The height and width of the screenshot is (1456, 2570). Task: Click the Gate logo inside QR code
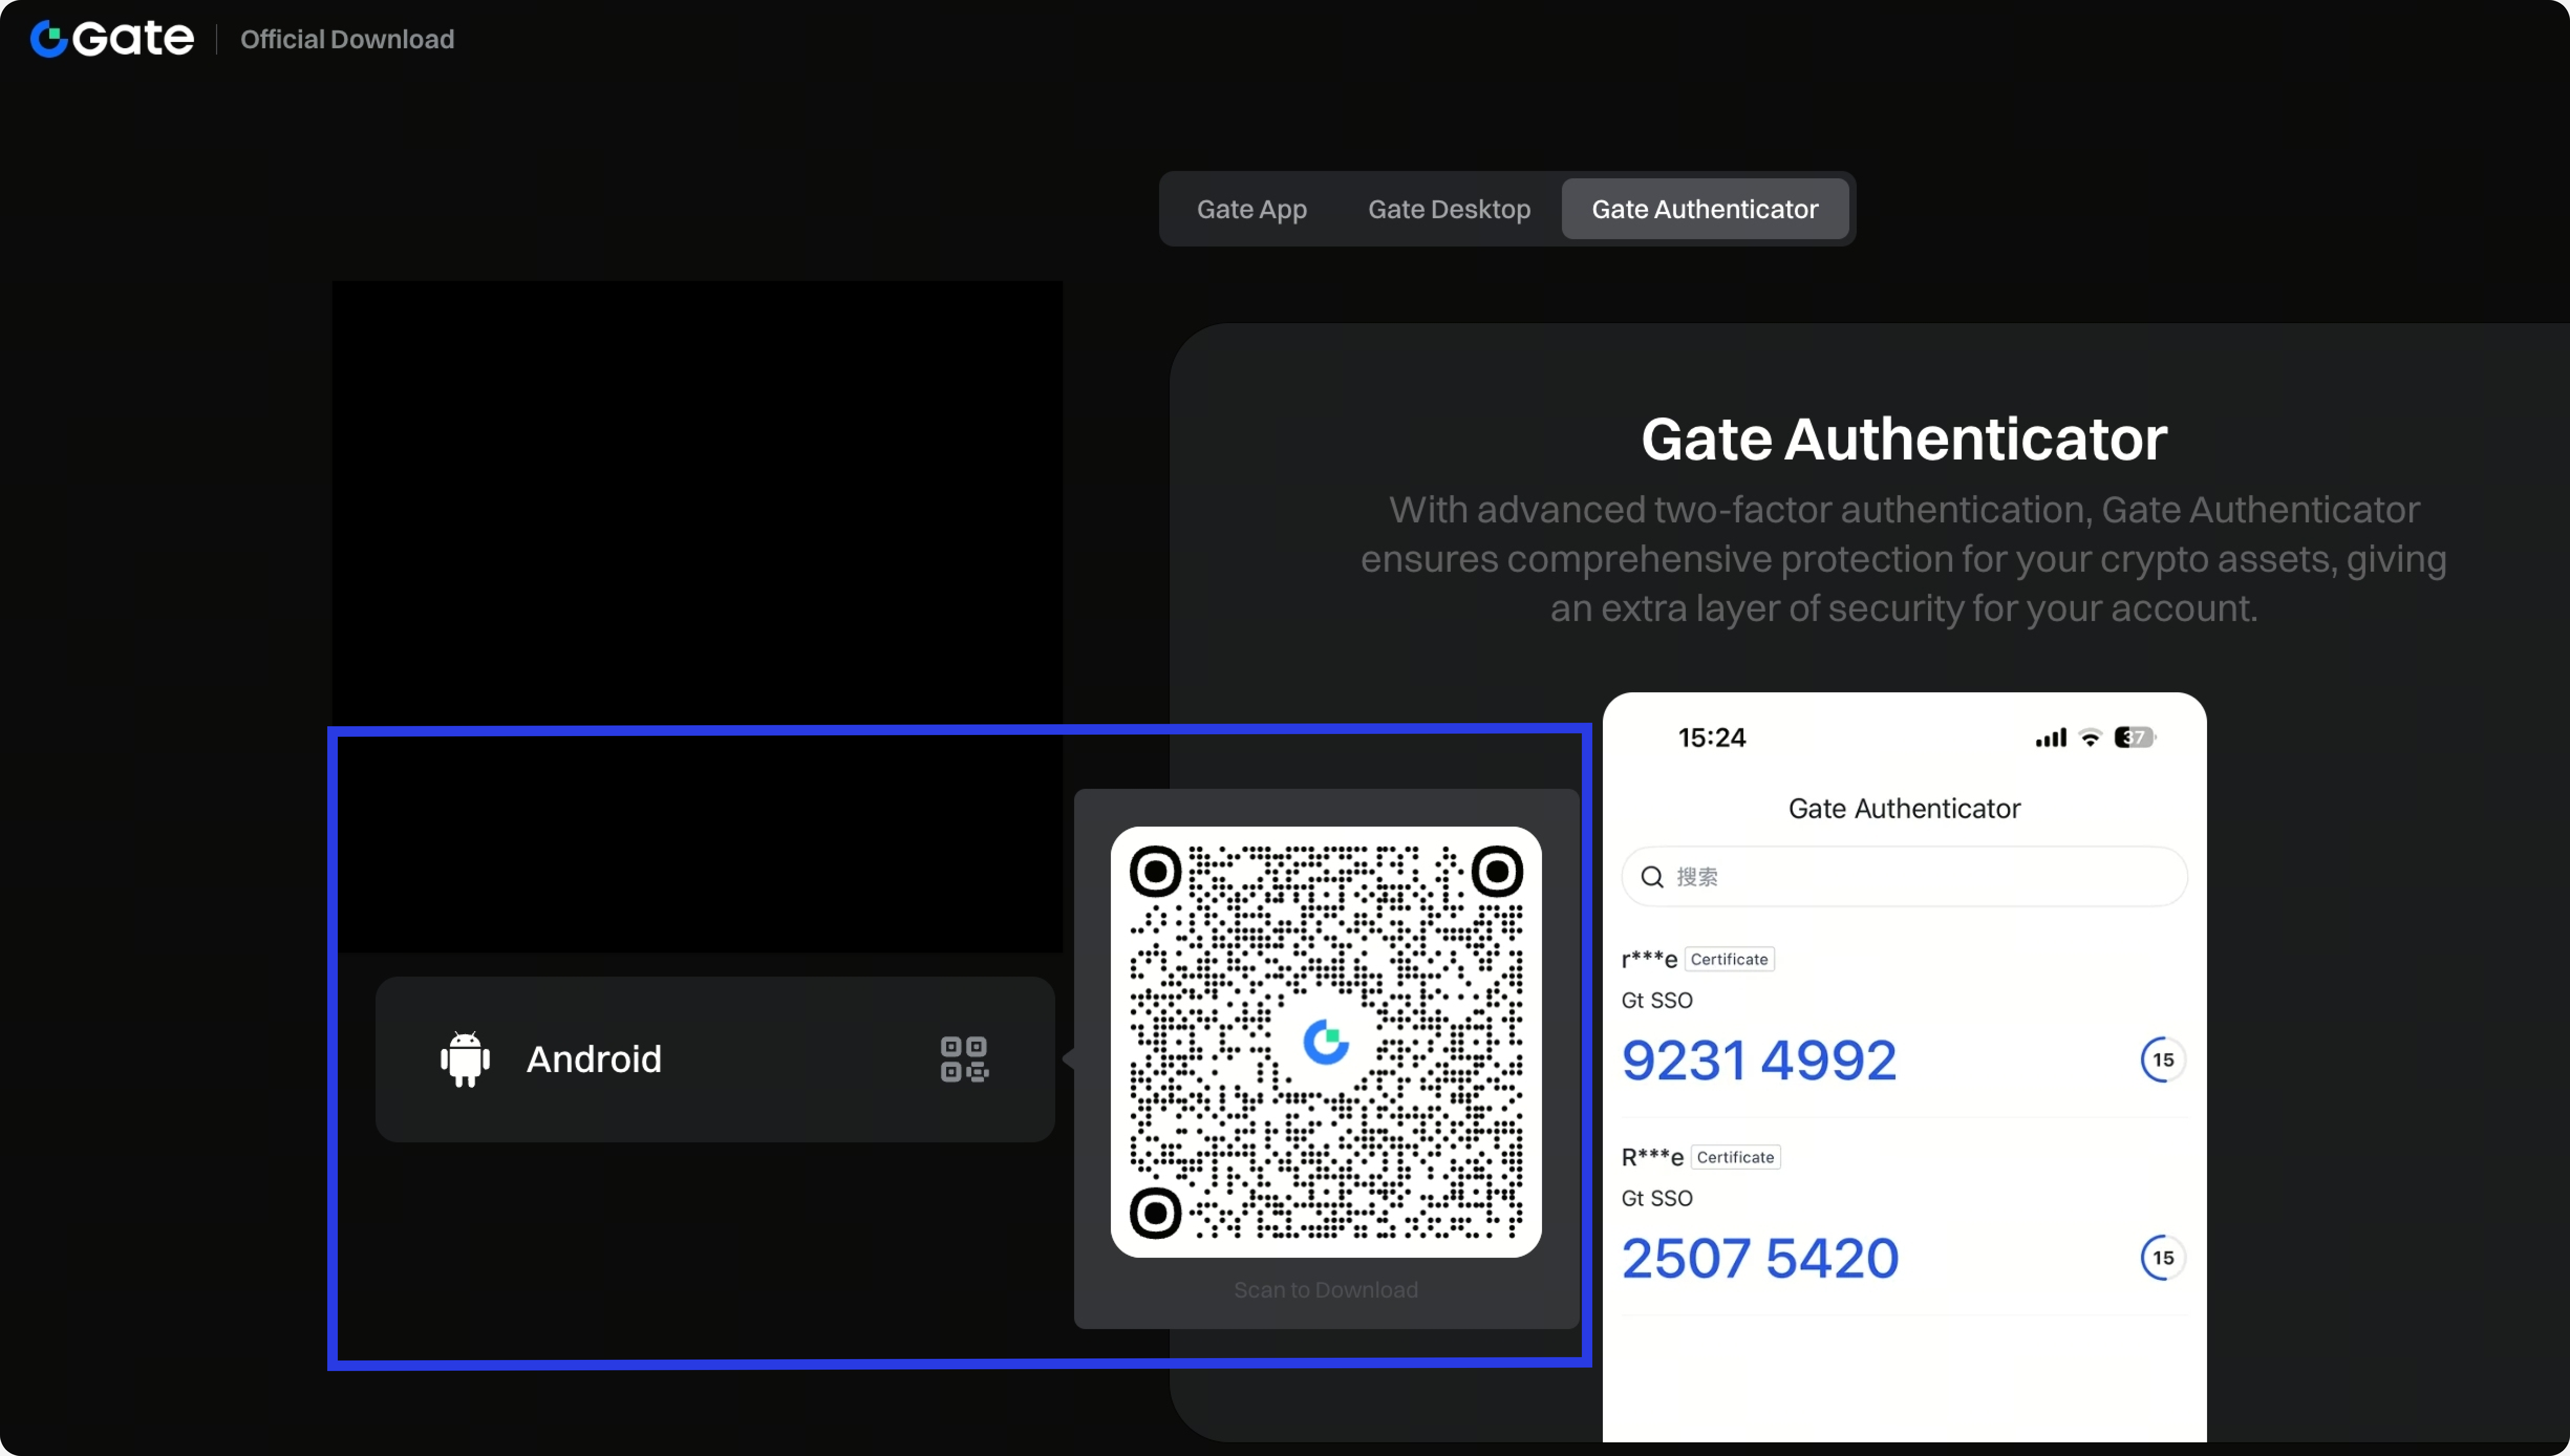click(x=1326, y=1042)
